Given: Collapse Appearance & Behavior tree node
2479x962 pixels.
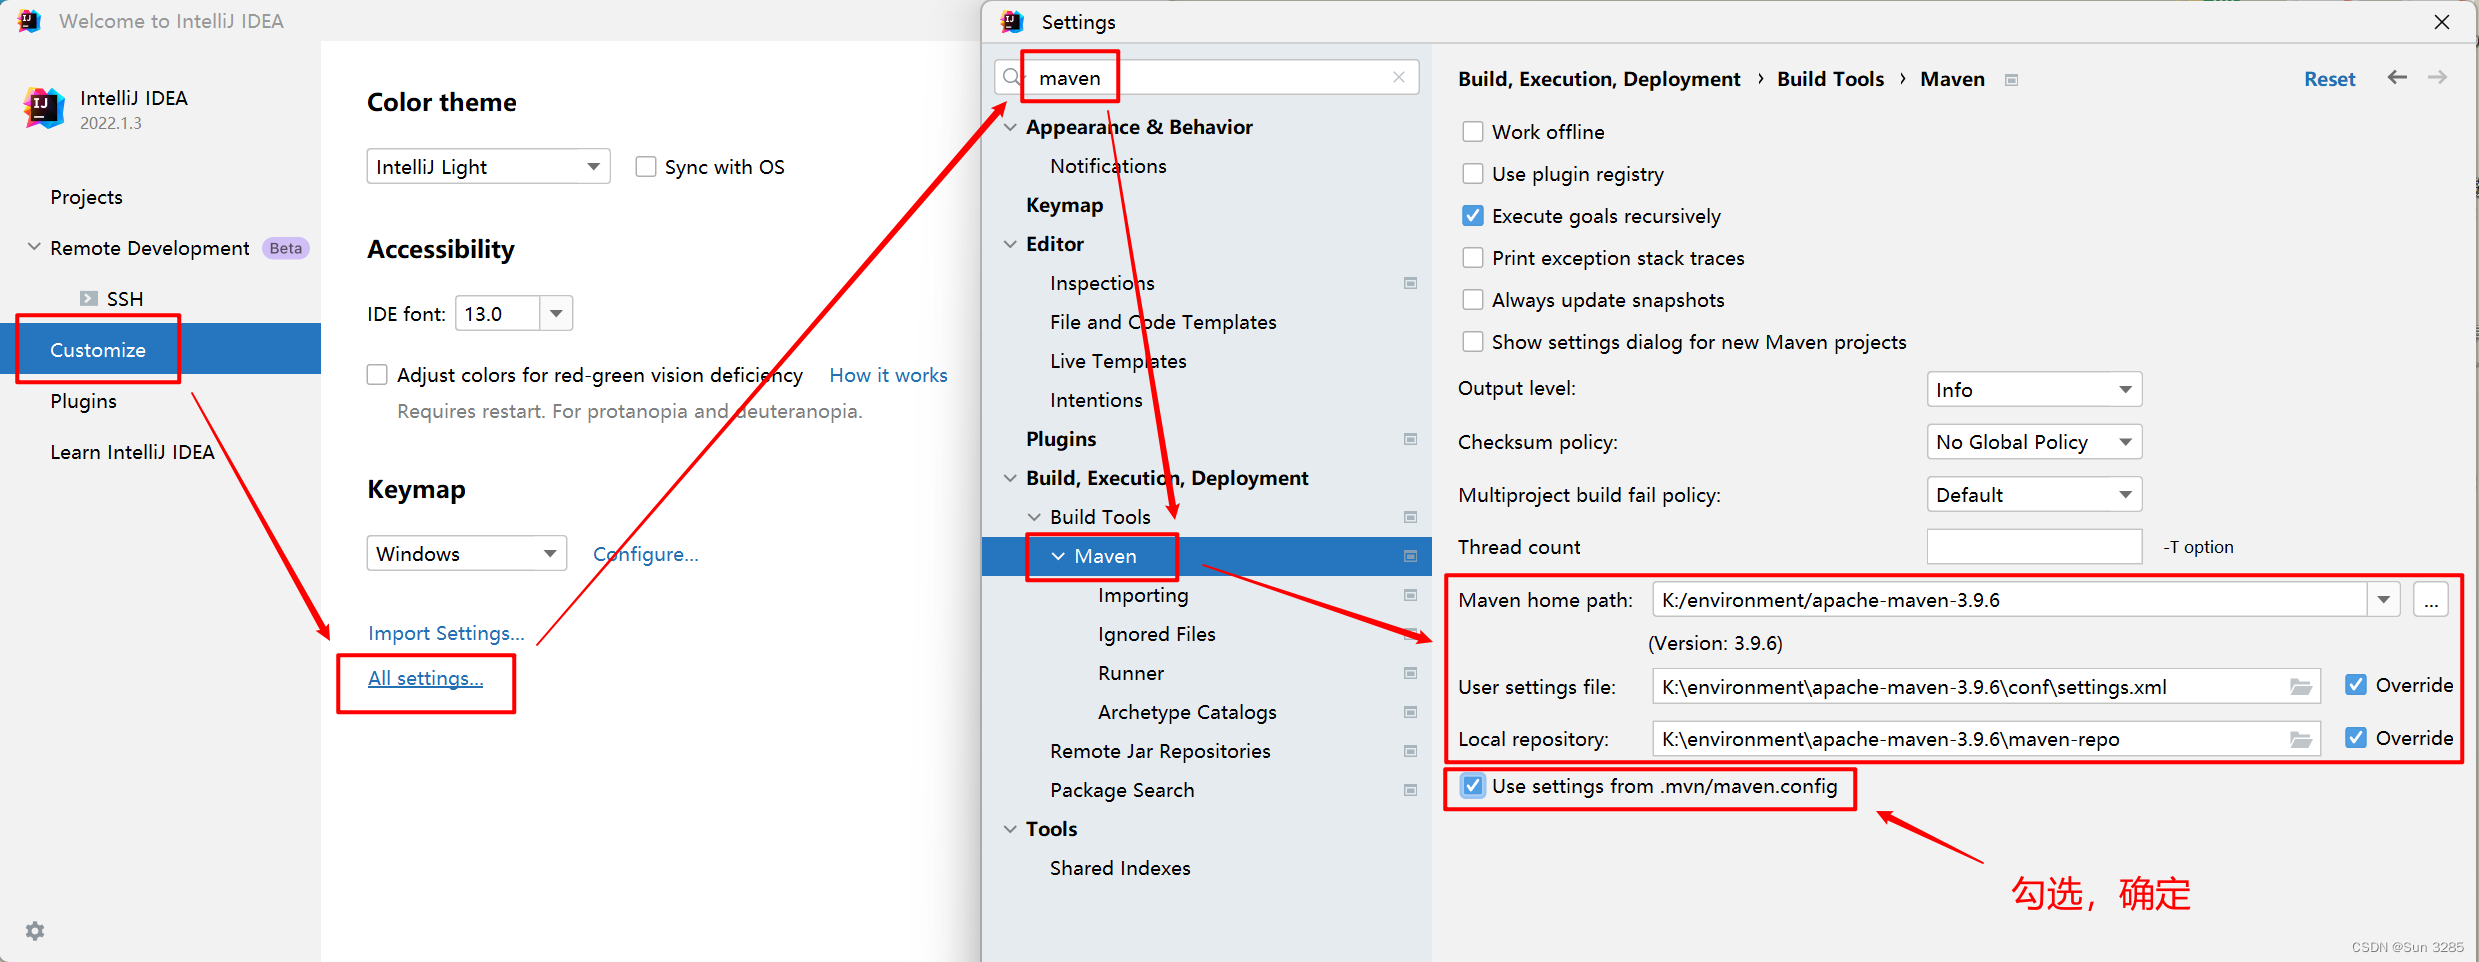Looking at the screenshot, I should click(1010, 127).
